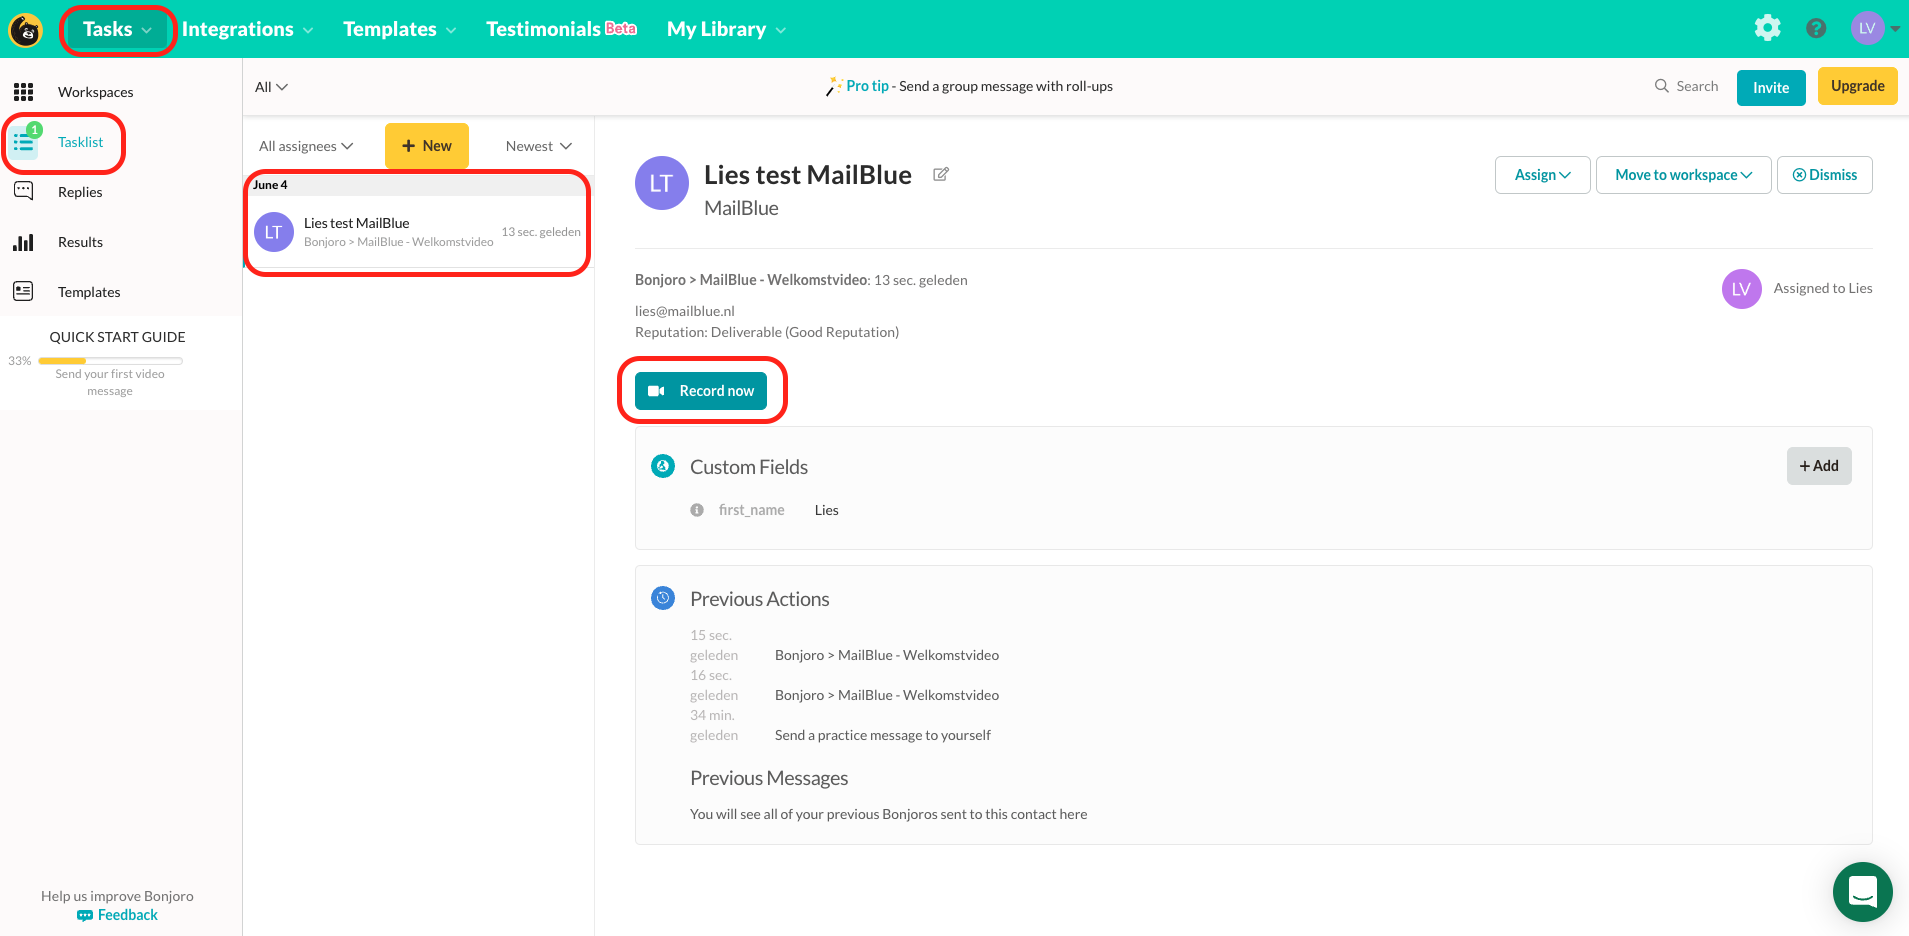Click the Tasklist icon with badge

[x=24, y=142]
